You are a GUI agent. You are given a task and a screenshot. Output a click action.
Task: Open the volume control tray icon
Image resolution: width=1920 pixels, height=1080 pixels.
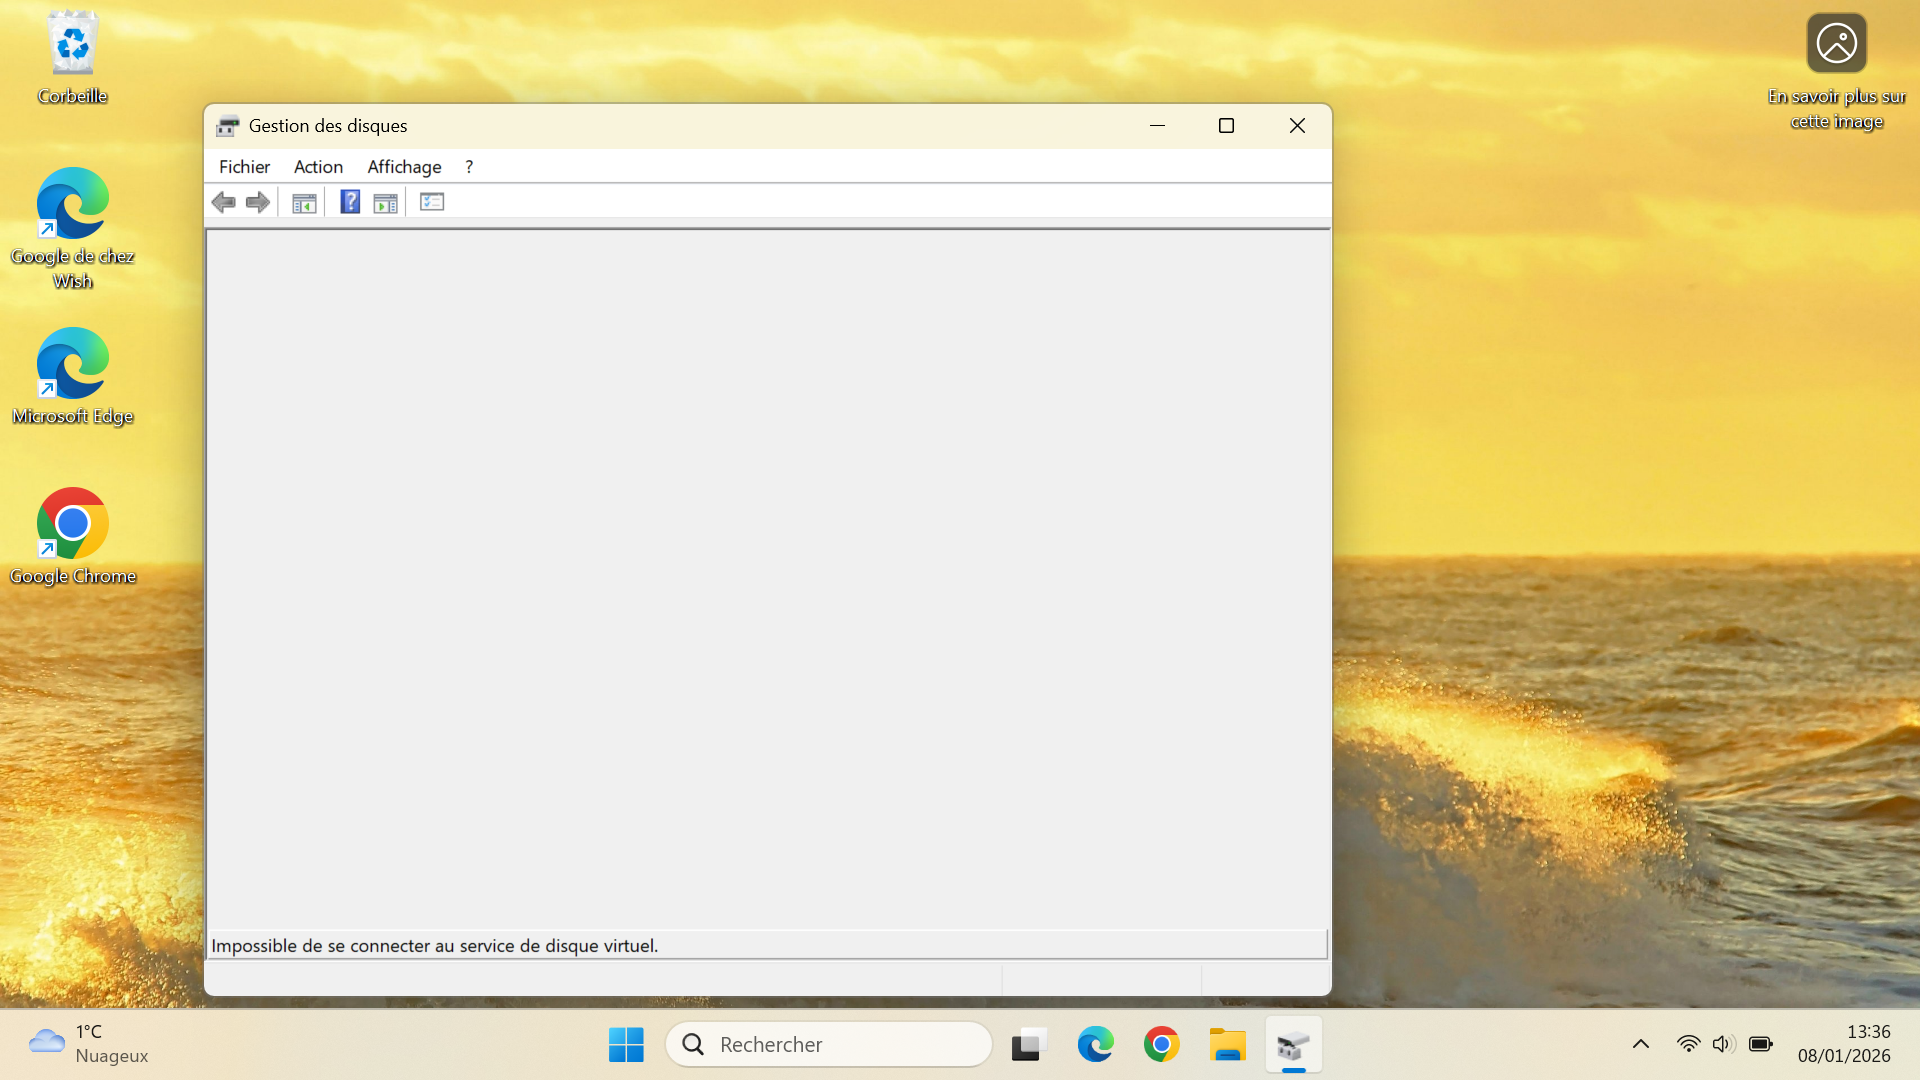pyautogui.click(x=1722, y=1044)
